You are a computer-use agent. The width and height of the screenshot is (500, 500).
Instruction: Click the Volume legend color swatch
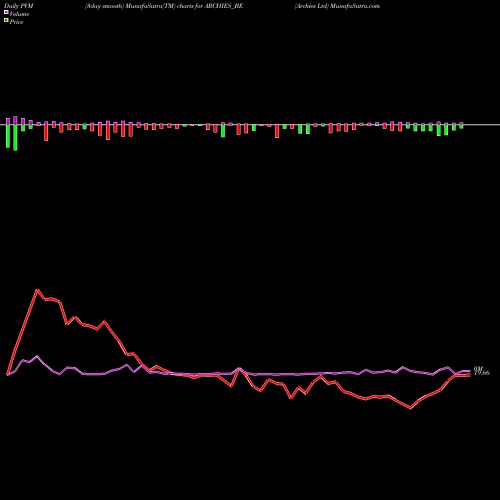point(6,12)
